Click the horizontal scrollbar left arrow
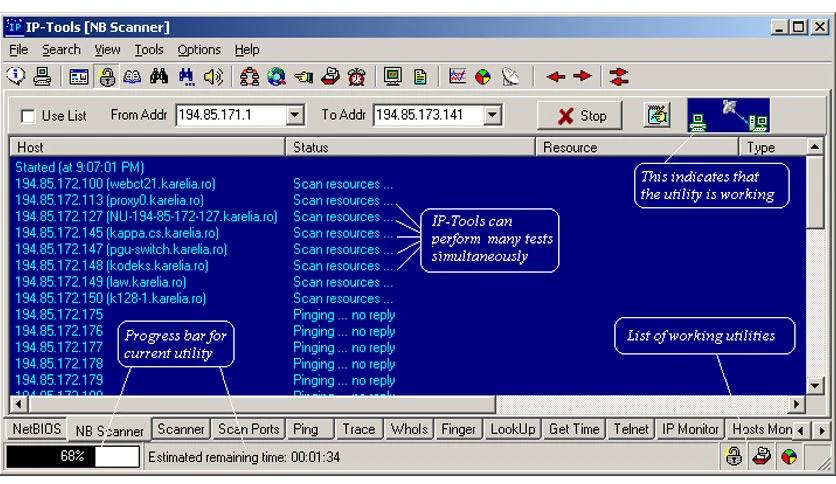This screenshot has width=836, height=484. coord(19,404)
